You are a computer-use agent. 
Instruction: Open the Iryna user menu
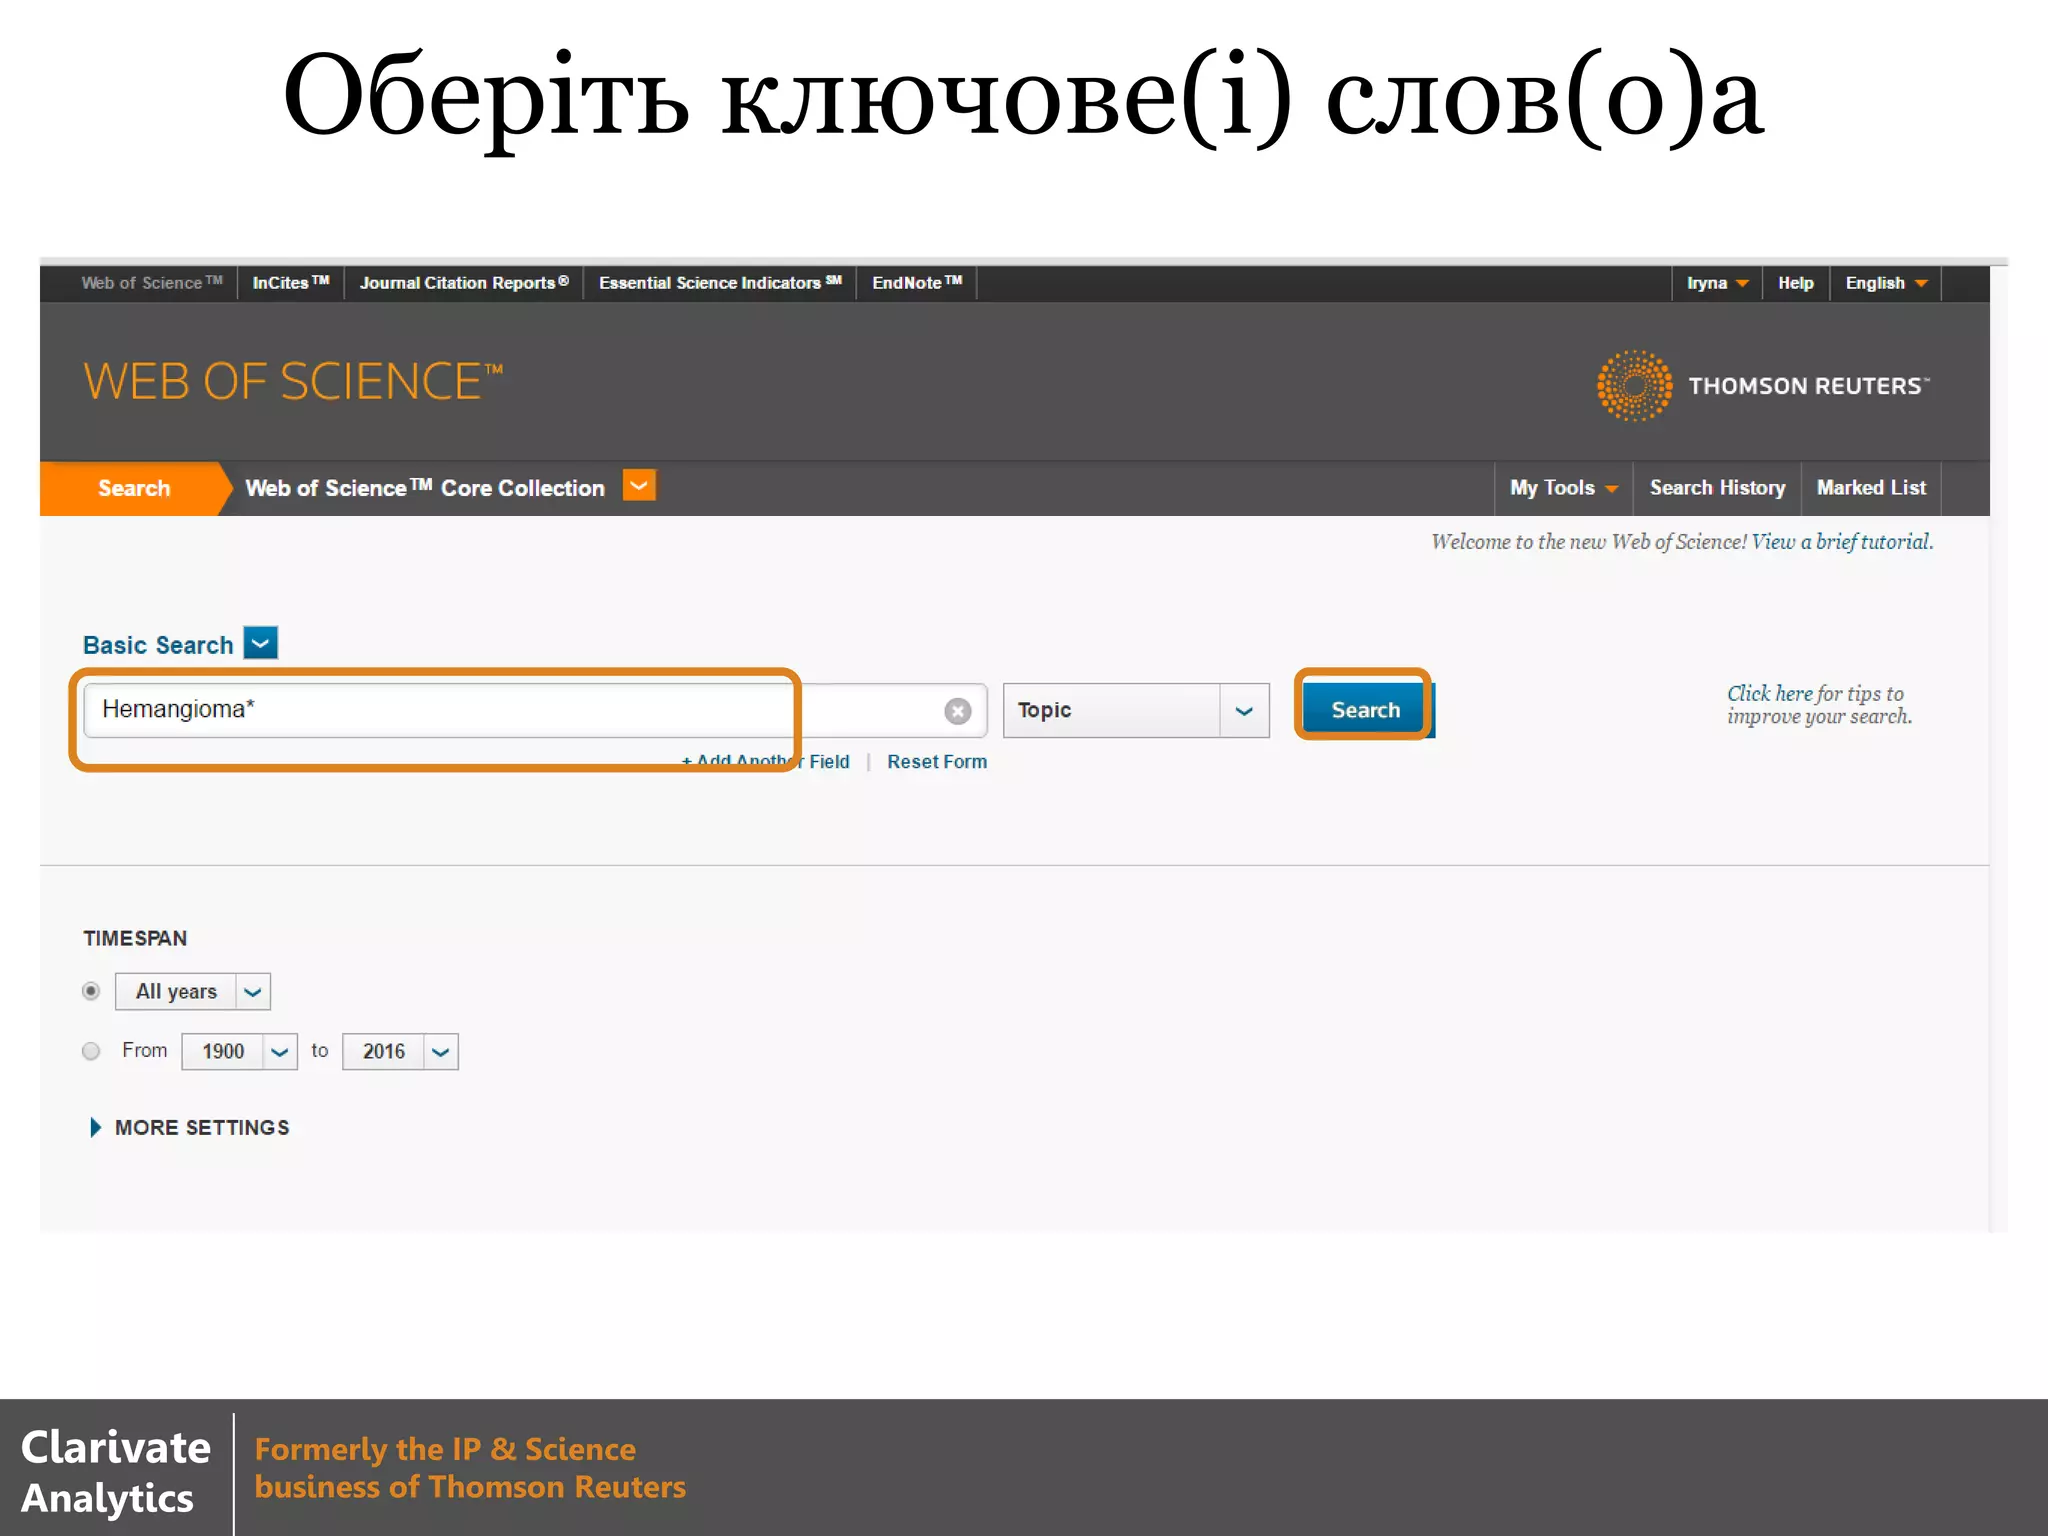pos(1717,283)
